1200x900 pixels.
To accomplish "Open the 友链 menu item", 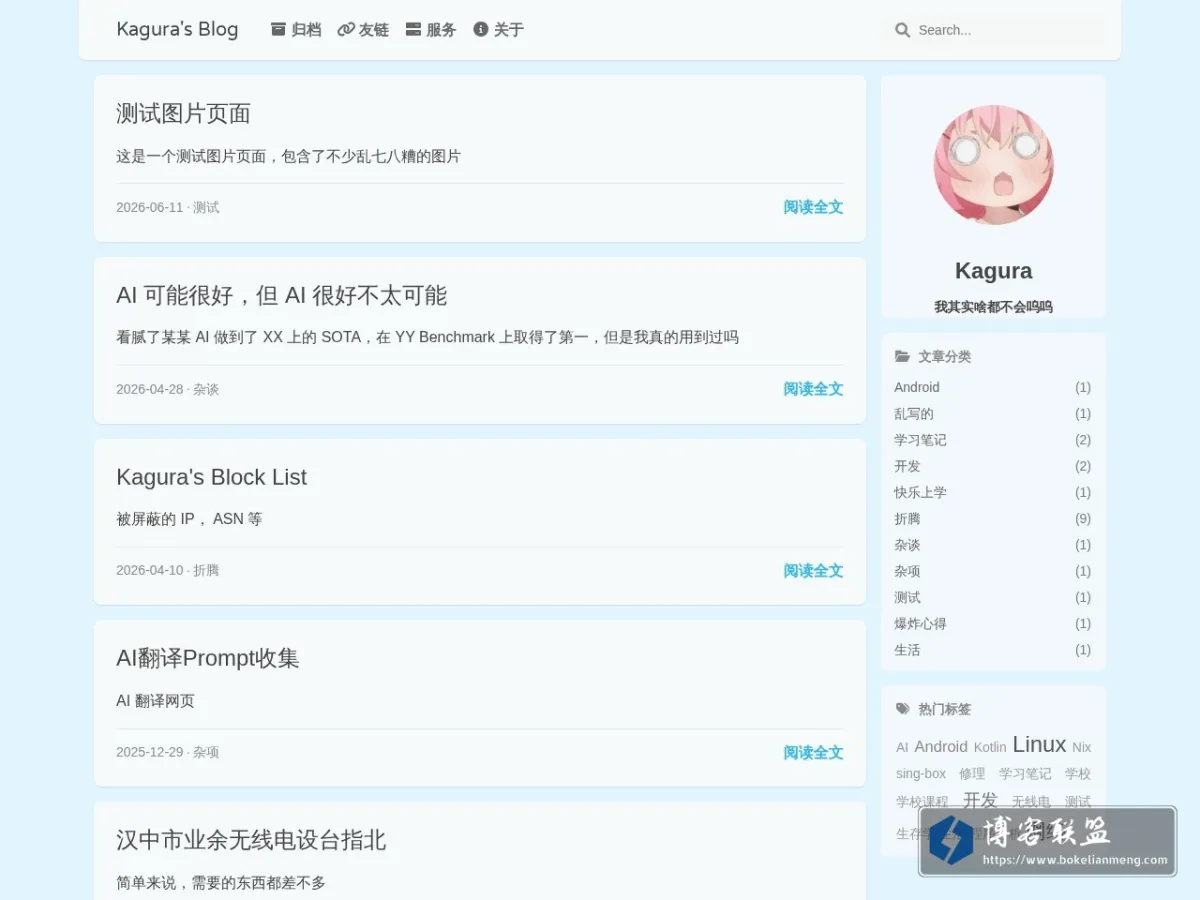I will (363, 29).
